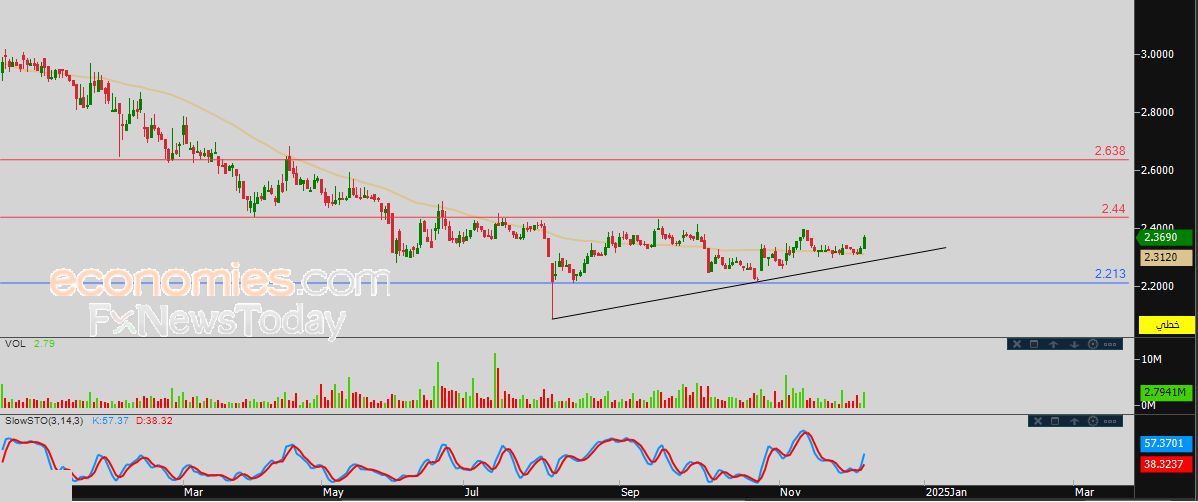This screenshot has height=502, width=1198.
Task: Click the K:57.37 readout
Action: pyautogui.click(x=109, y=421)
